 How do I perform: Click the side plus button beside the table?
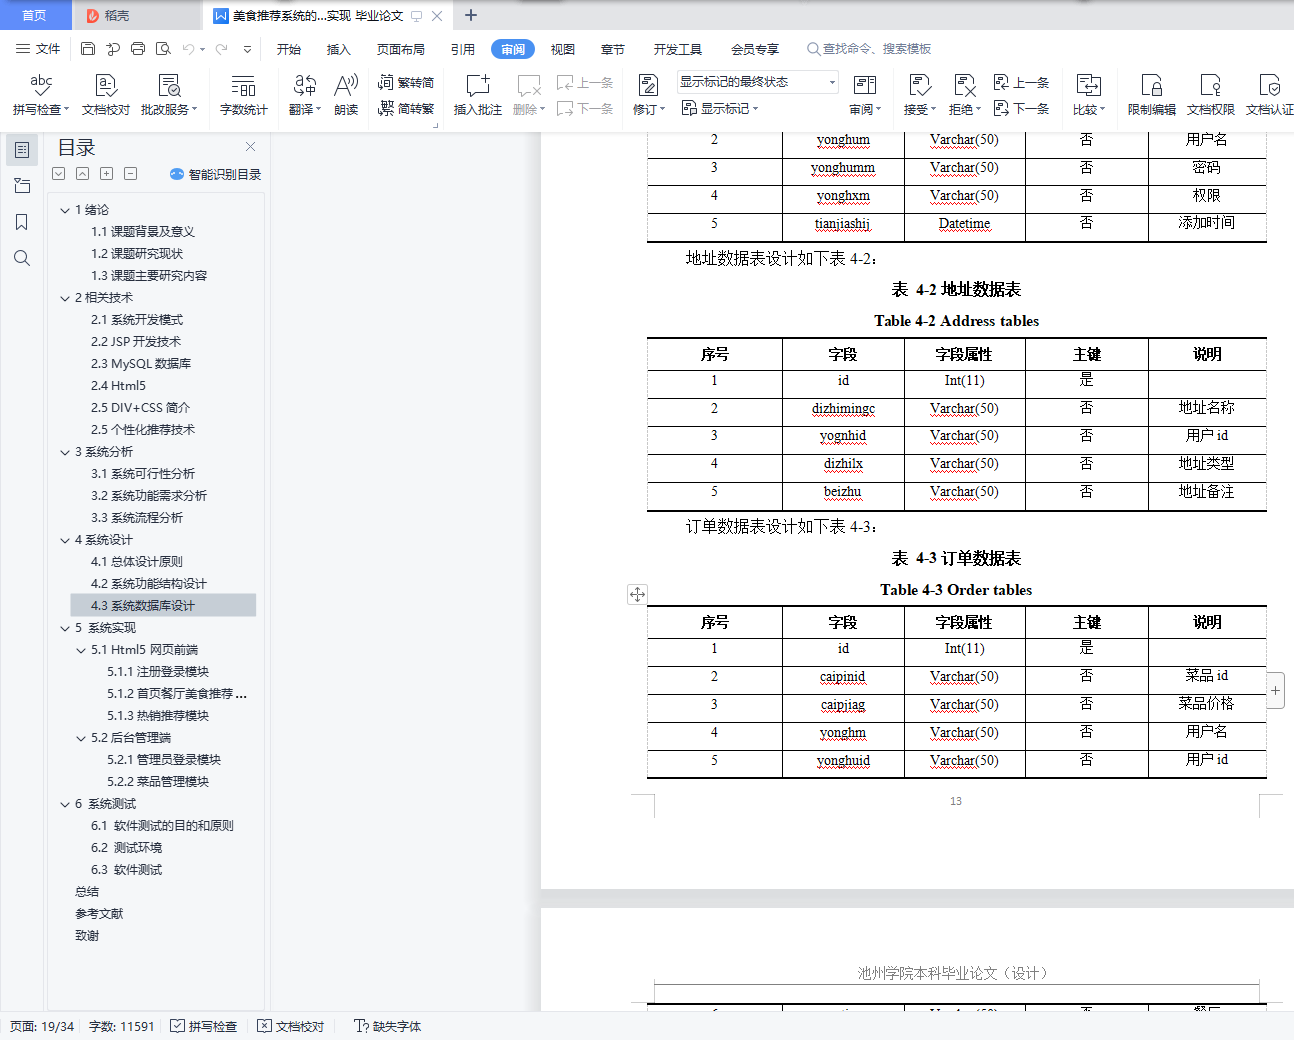pyautogui.click(x=1275, y=690)
